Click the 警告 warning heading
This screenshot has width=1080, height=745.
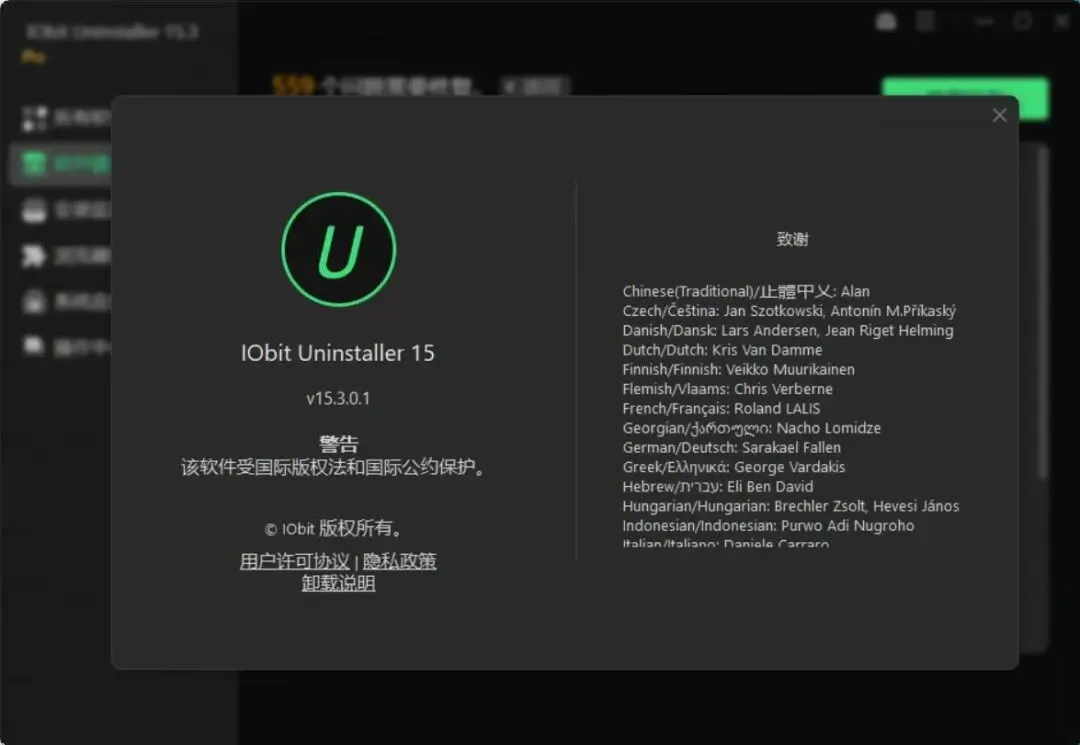point(338,443)
